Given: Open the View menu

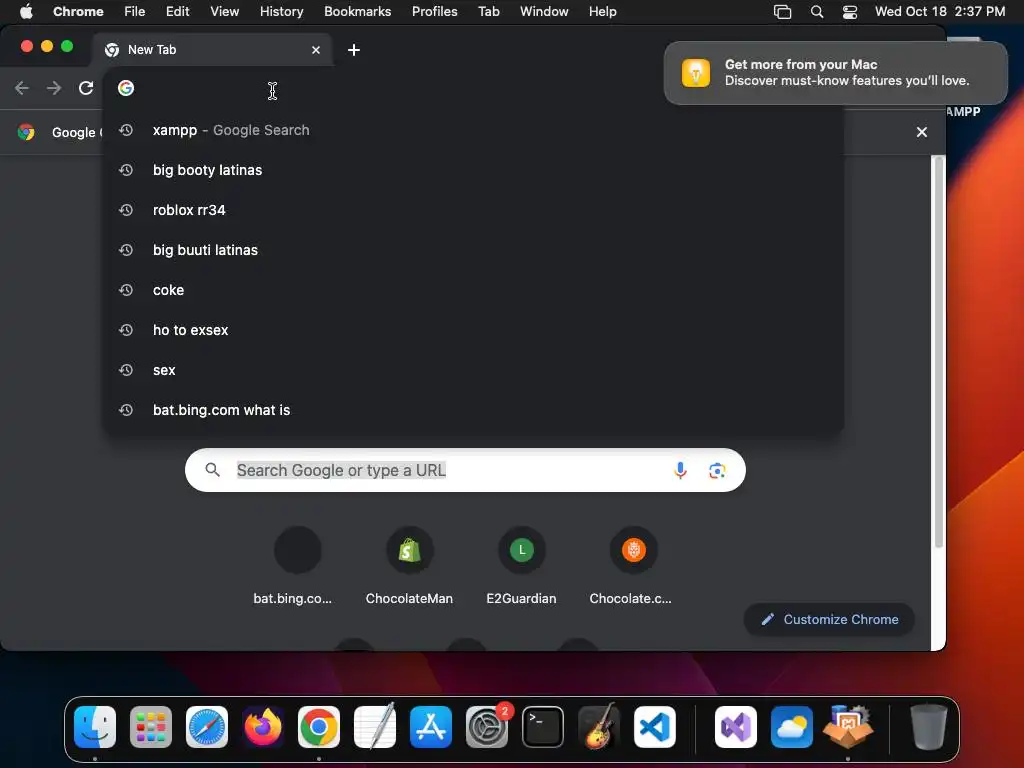Looking at the screenshot, I should coord(225,12).
